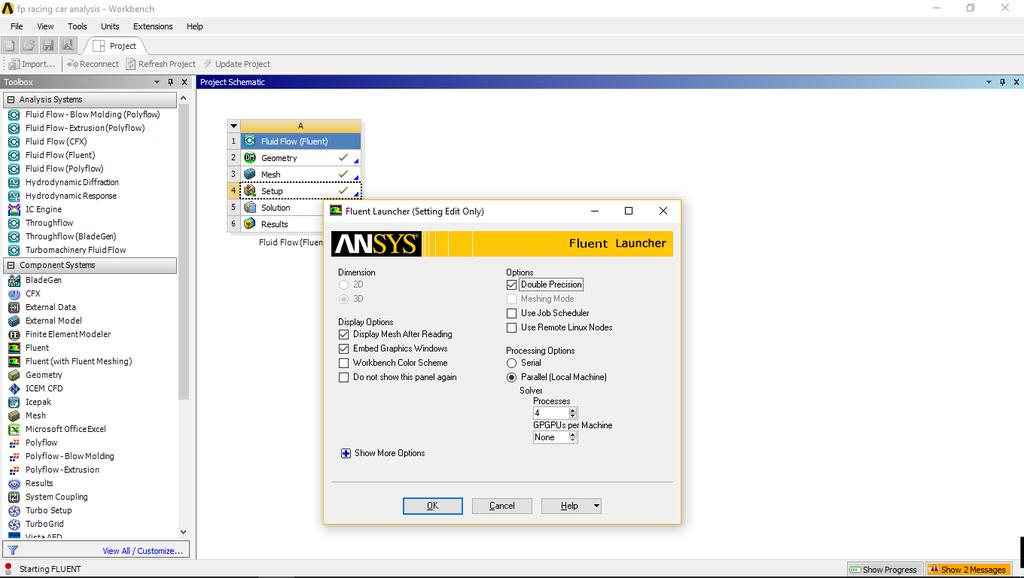The width and height of the screenshot is (1024, 578).
Task: Uncheck the Double Precision option
Action: [x=511, y=285]
